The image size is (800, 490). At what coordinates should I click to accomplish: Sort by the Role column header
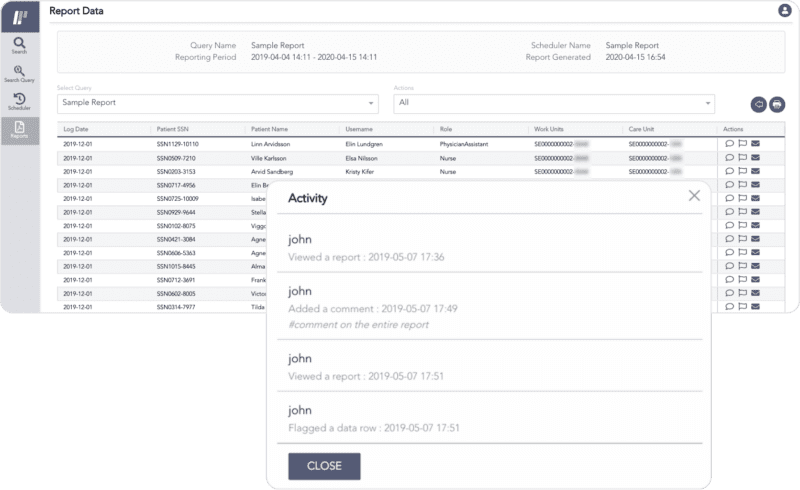pos(446,130)
